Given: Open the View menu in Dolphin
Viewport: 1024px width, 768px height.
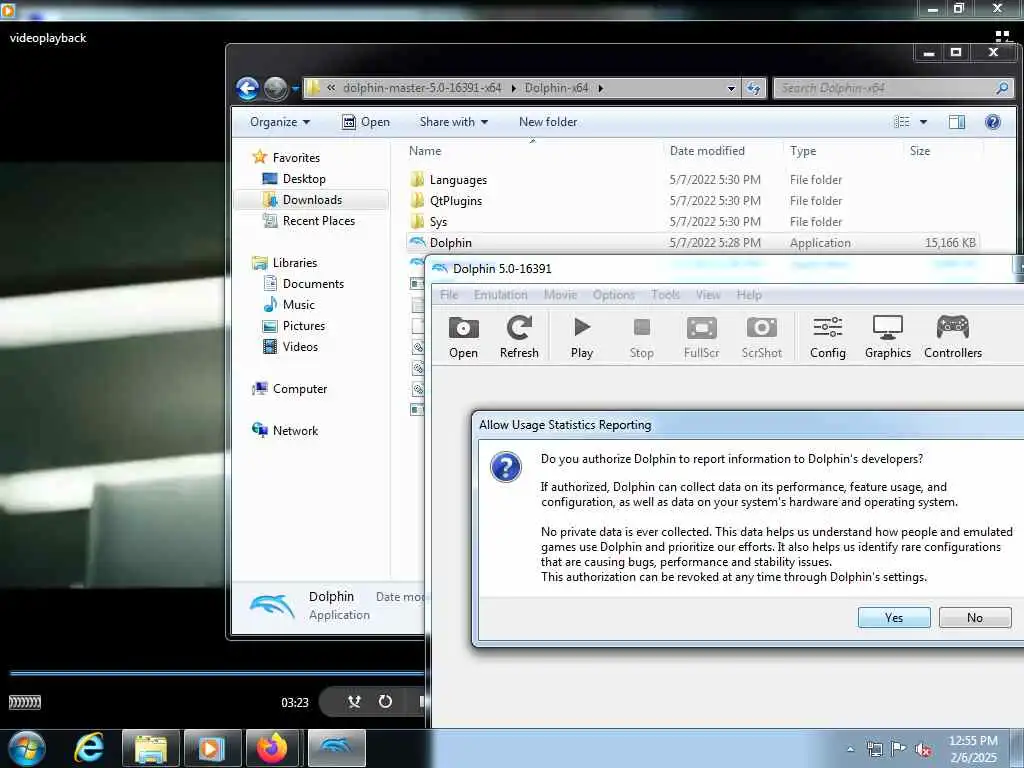Looking at the screenshot, I should (x=708, y=295).
